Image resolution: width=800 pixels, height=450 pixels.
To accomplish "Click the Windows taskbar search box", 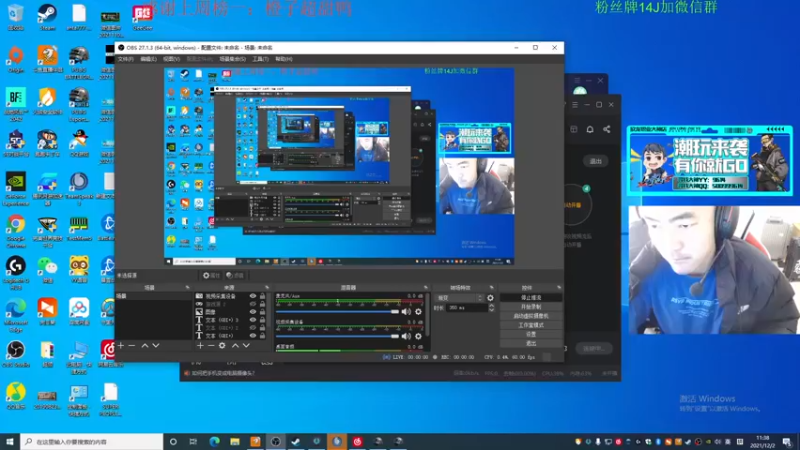I will [x=92, y=441].
